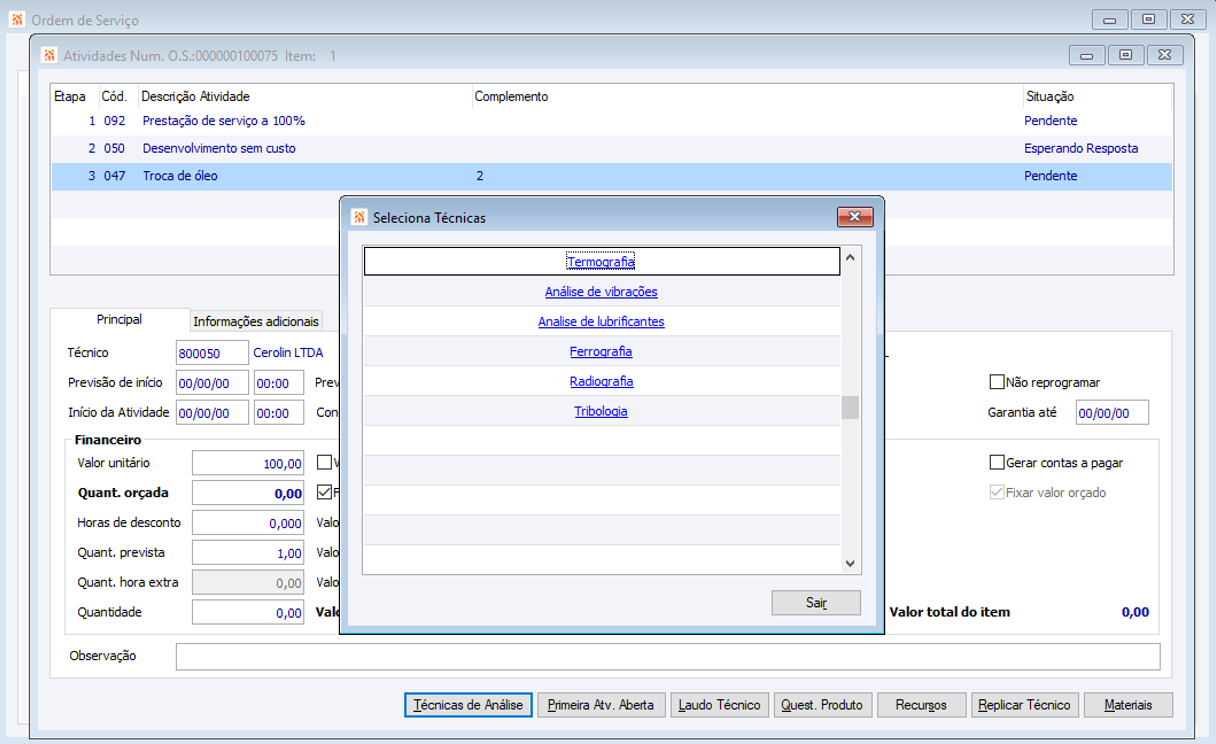Viewport: 1216px width, 744px height.
Task: Focus the Quant. orçada field
Action: click(x=248, y=493)
